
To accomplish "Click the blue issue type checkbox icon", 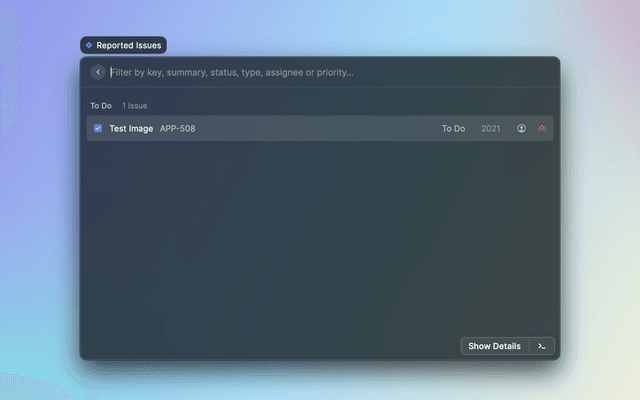I will (98, 128).
